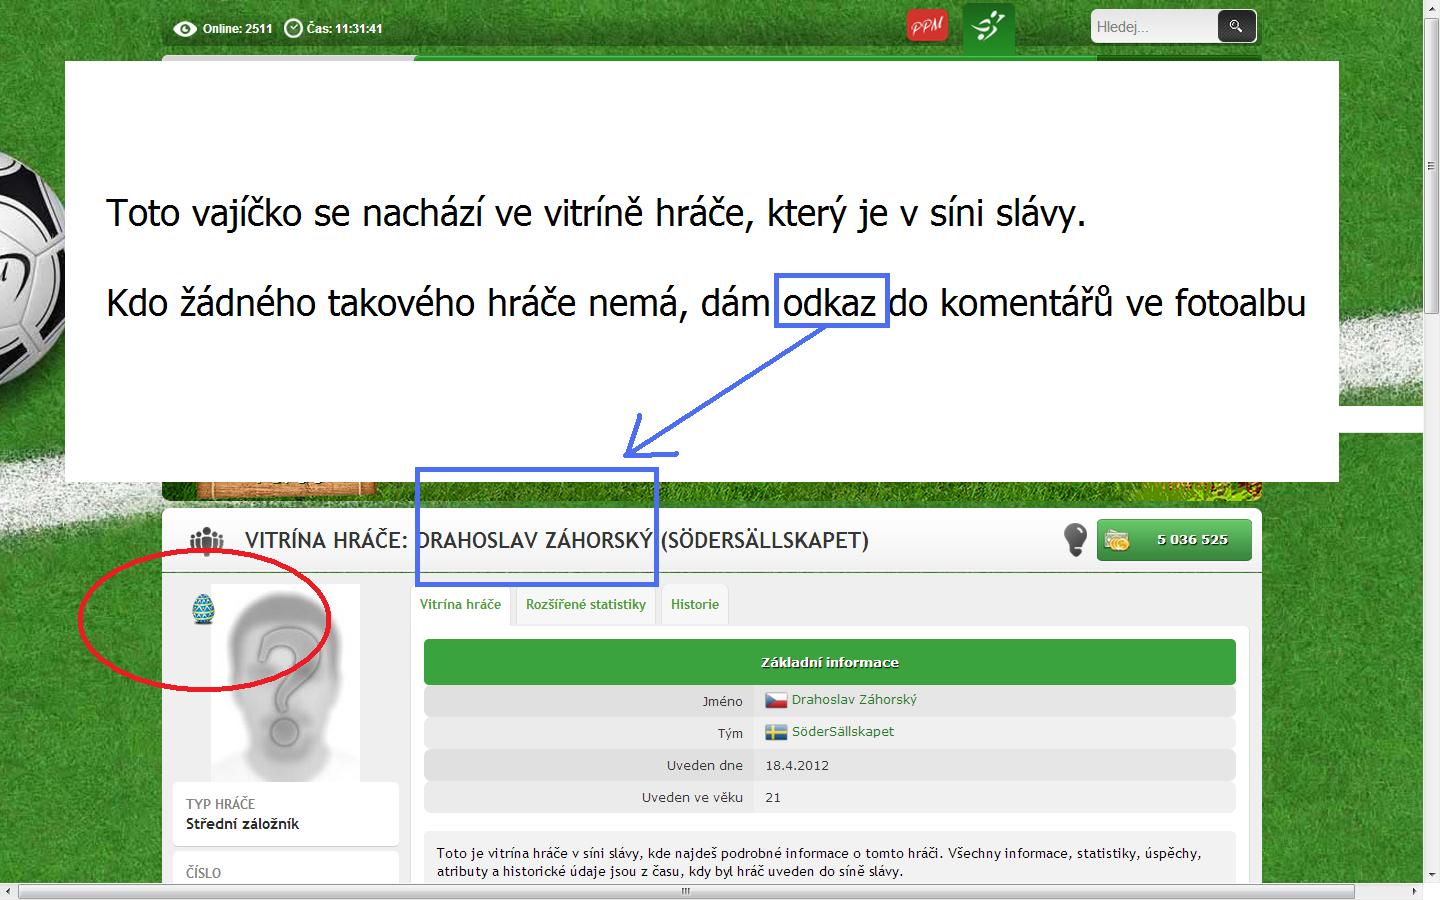Select the date 18.4.2012
1440x900 pixels.
(797, 766)
